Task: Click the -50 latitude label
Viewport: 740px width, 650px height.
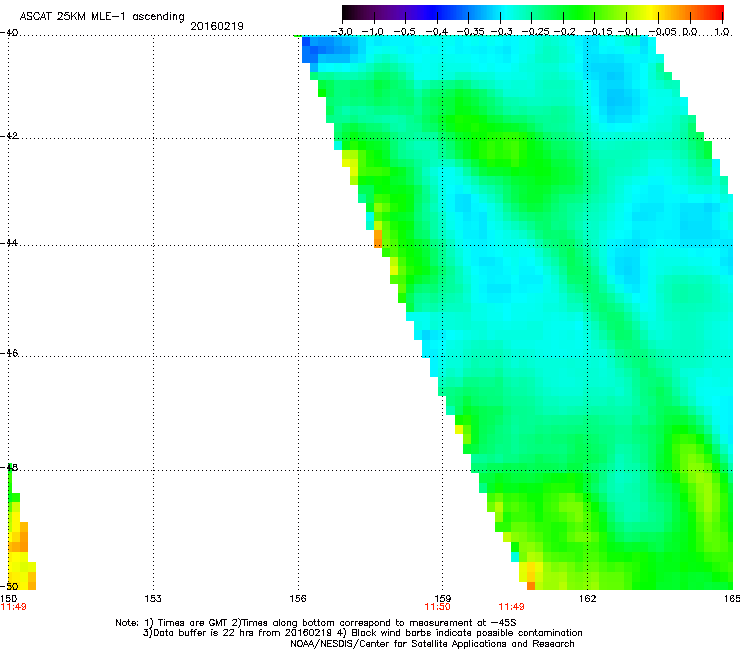Action: [9, 586]
